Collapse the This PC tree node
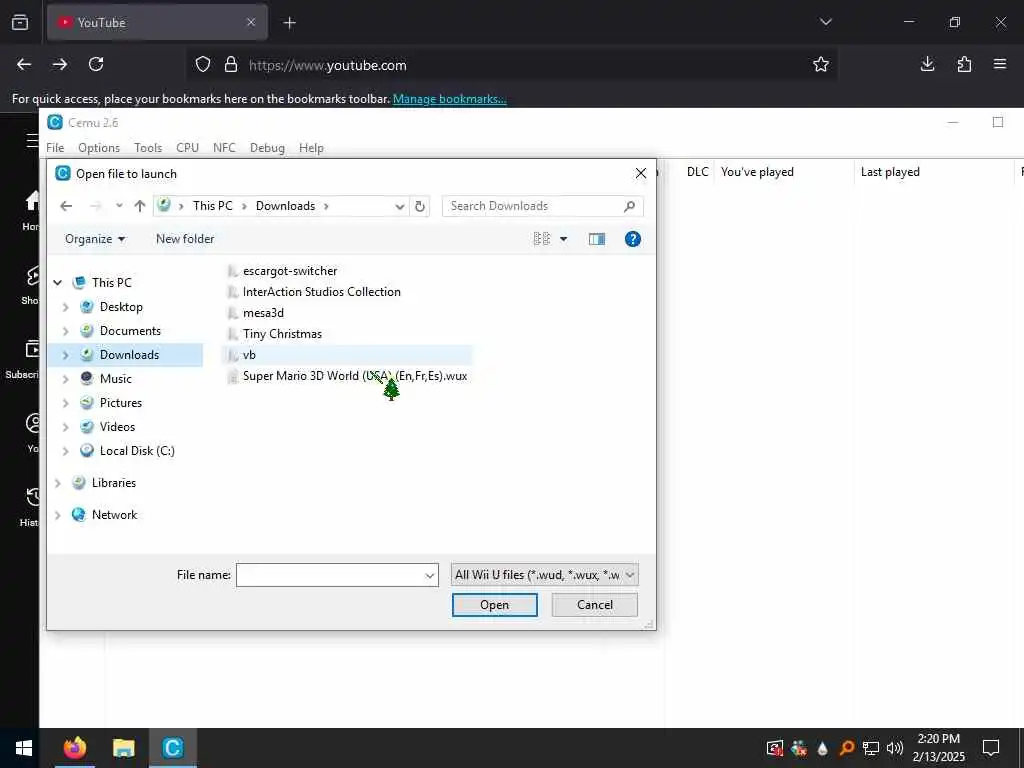This screenshot has width=1024, height=768. (57, 283)
